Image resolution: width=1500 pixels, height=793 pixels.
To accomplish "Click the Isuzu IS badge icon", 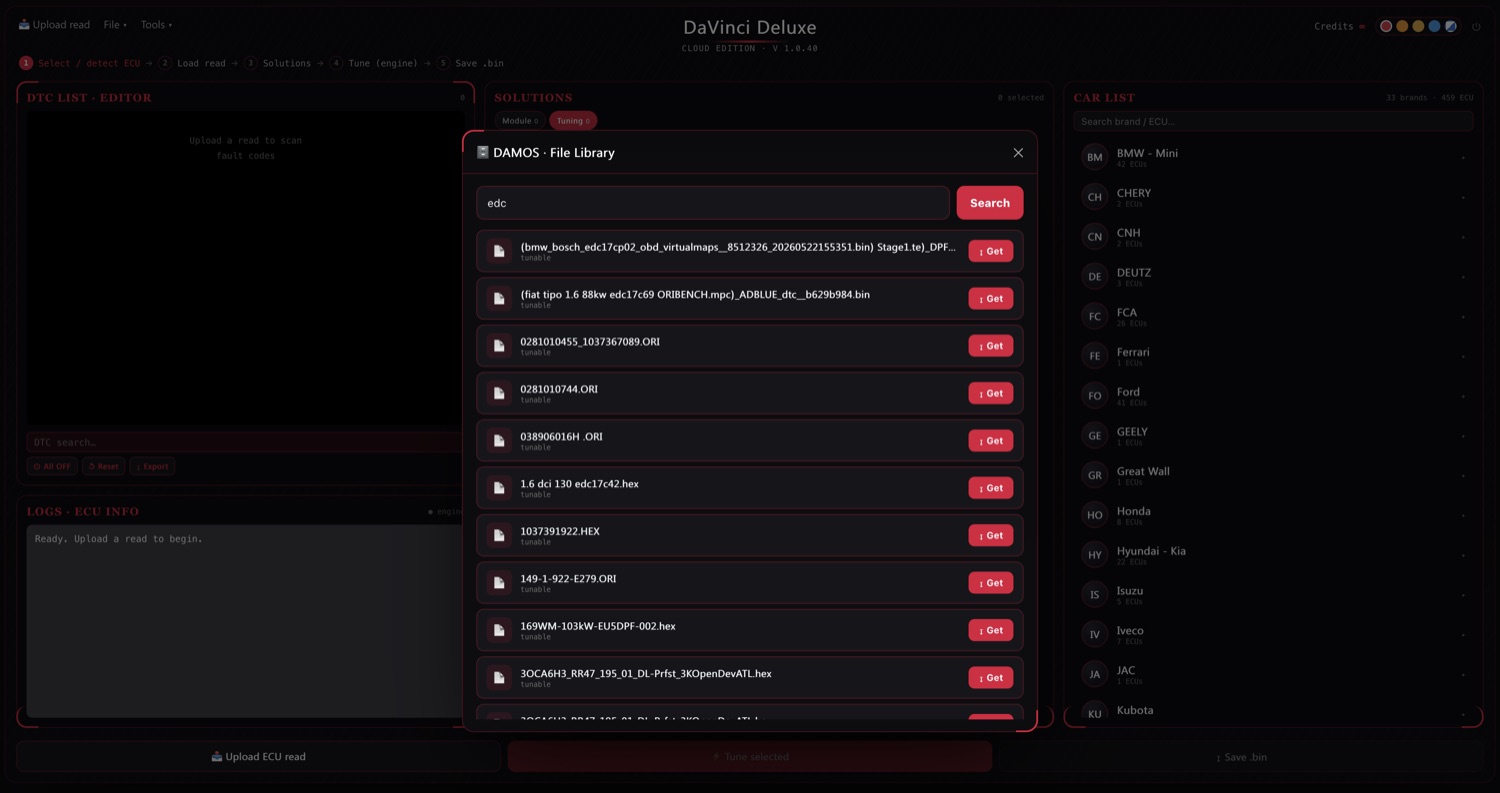I will tap(1095, 595).
